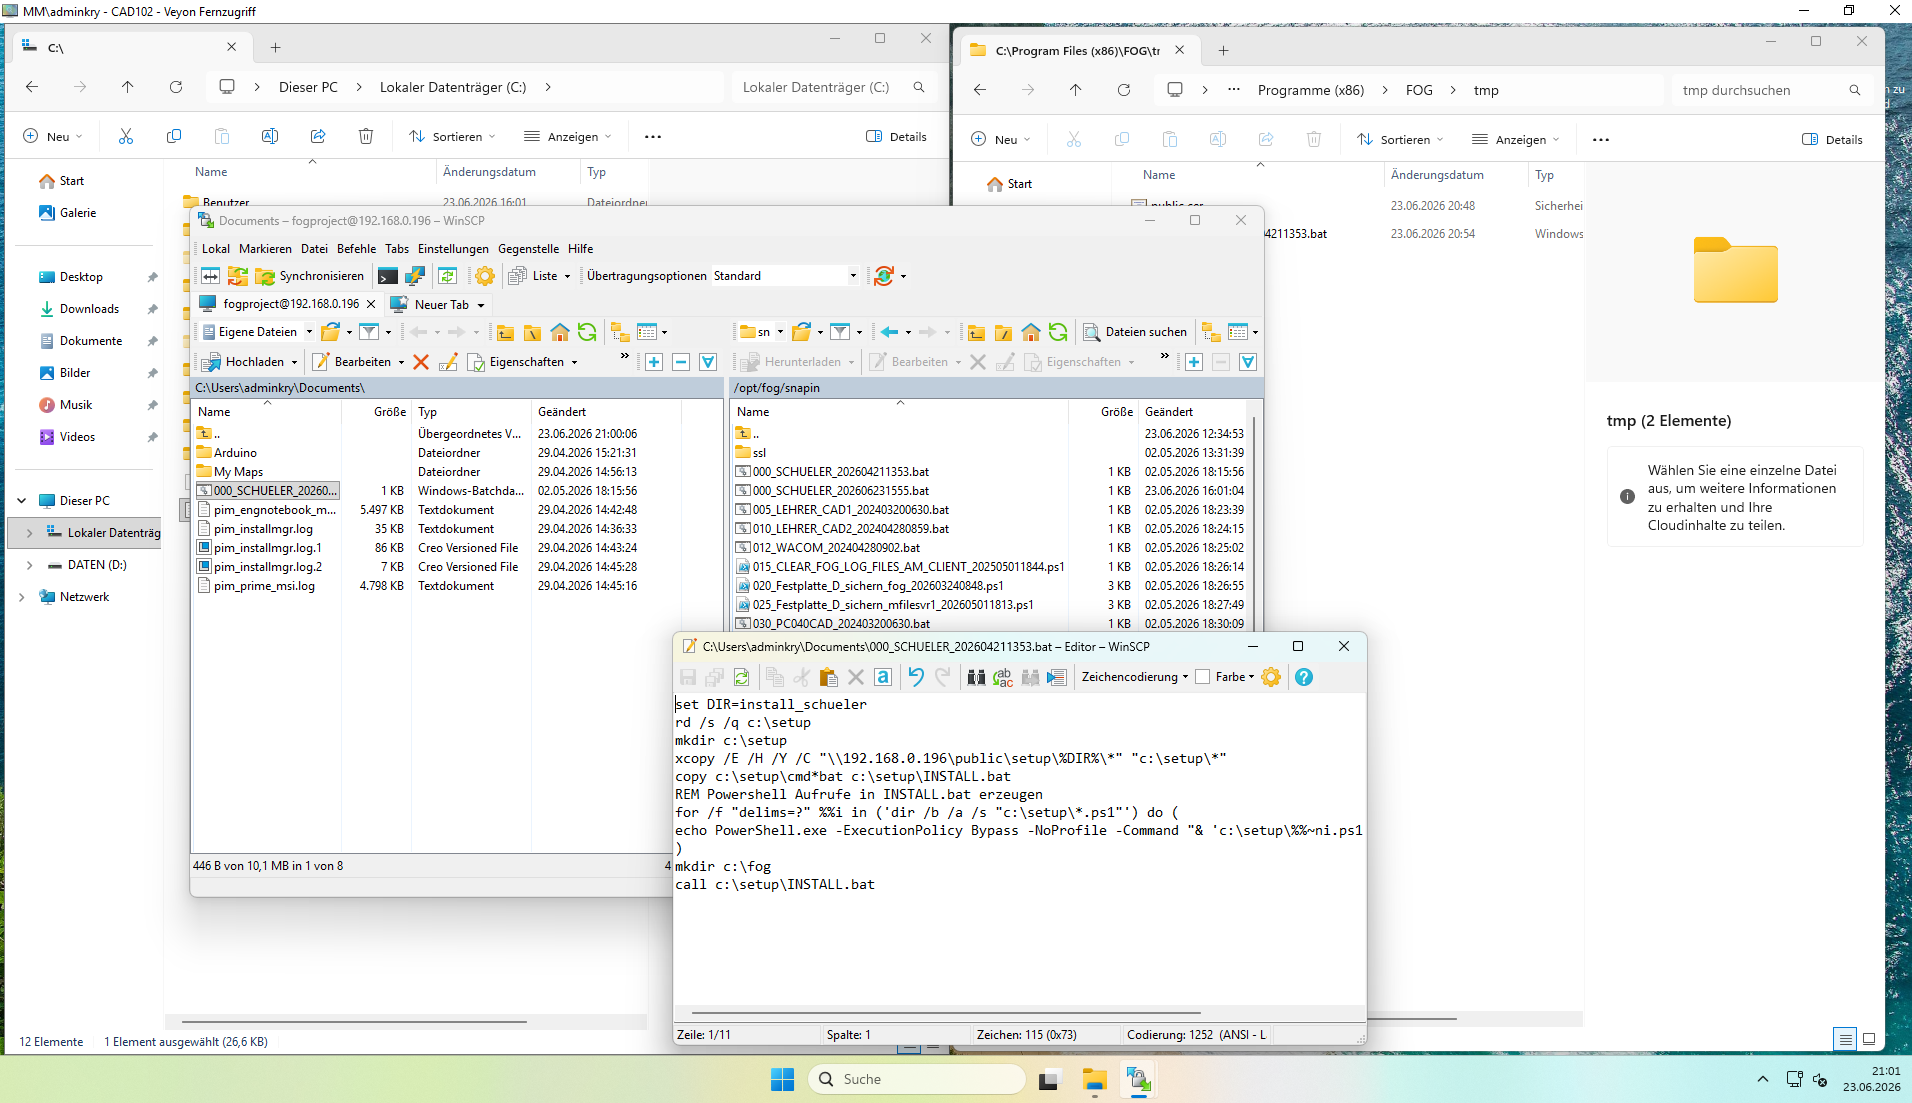Image resolution: width=1912 pixels, height=1103 pixels.
Task: Rename selected local file icon
Action: pyautogui.click(x=448, y=362)
